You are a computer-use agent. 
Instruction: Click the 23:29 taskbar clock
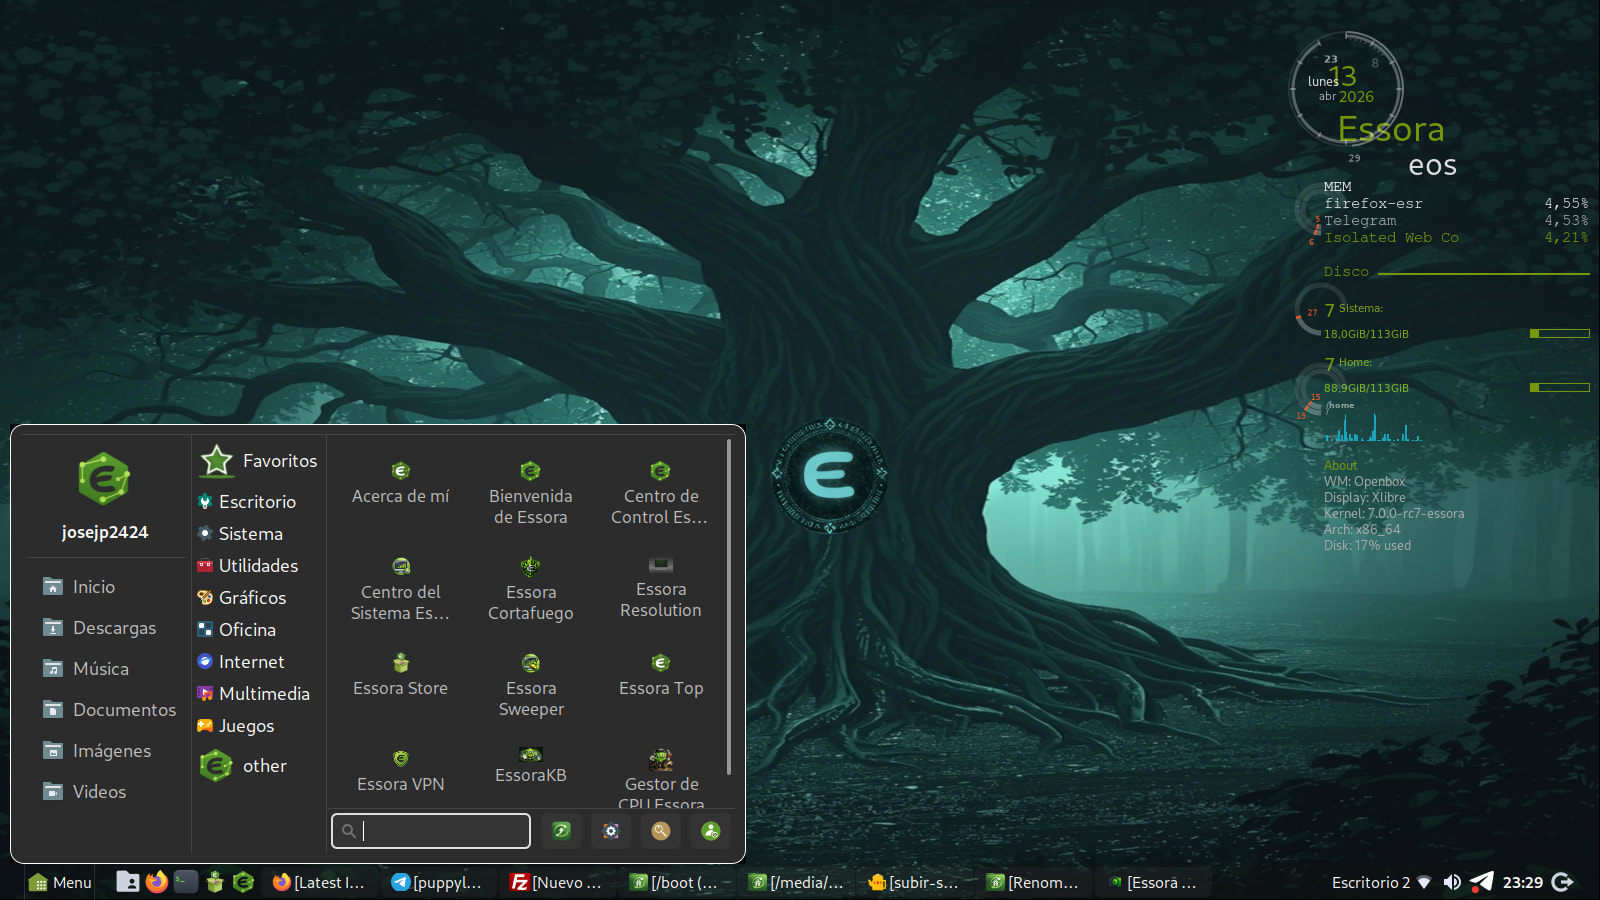[1522, 882]
